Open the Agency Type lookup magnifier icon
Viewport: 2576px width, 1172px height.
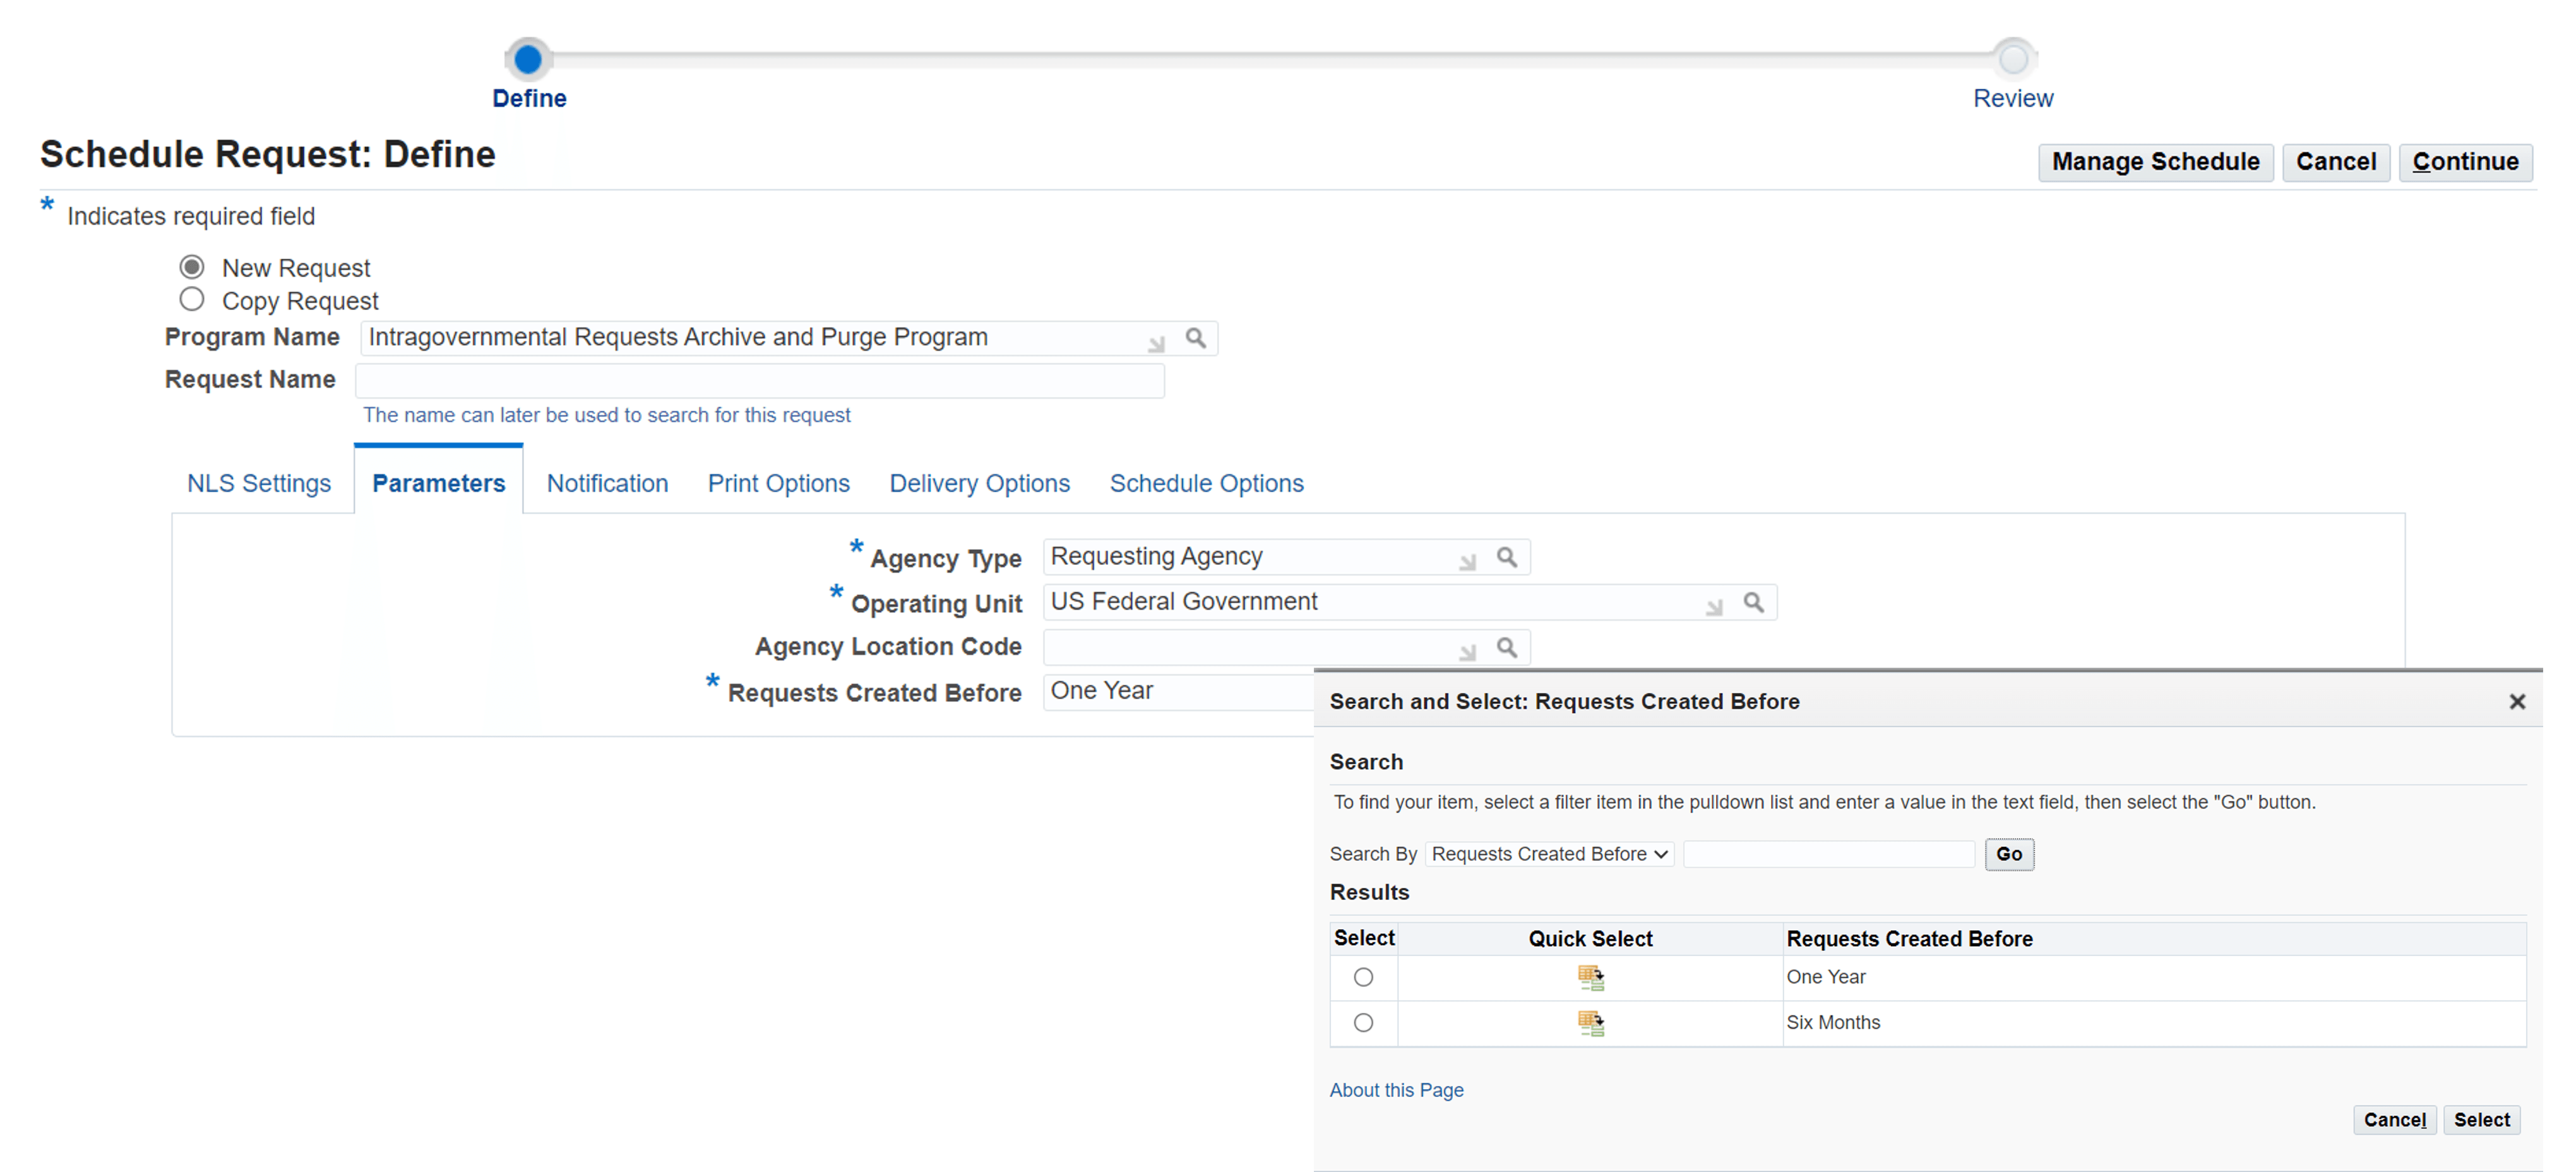[x=1508, y=557]
